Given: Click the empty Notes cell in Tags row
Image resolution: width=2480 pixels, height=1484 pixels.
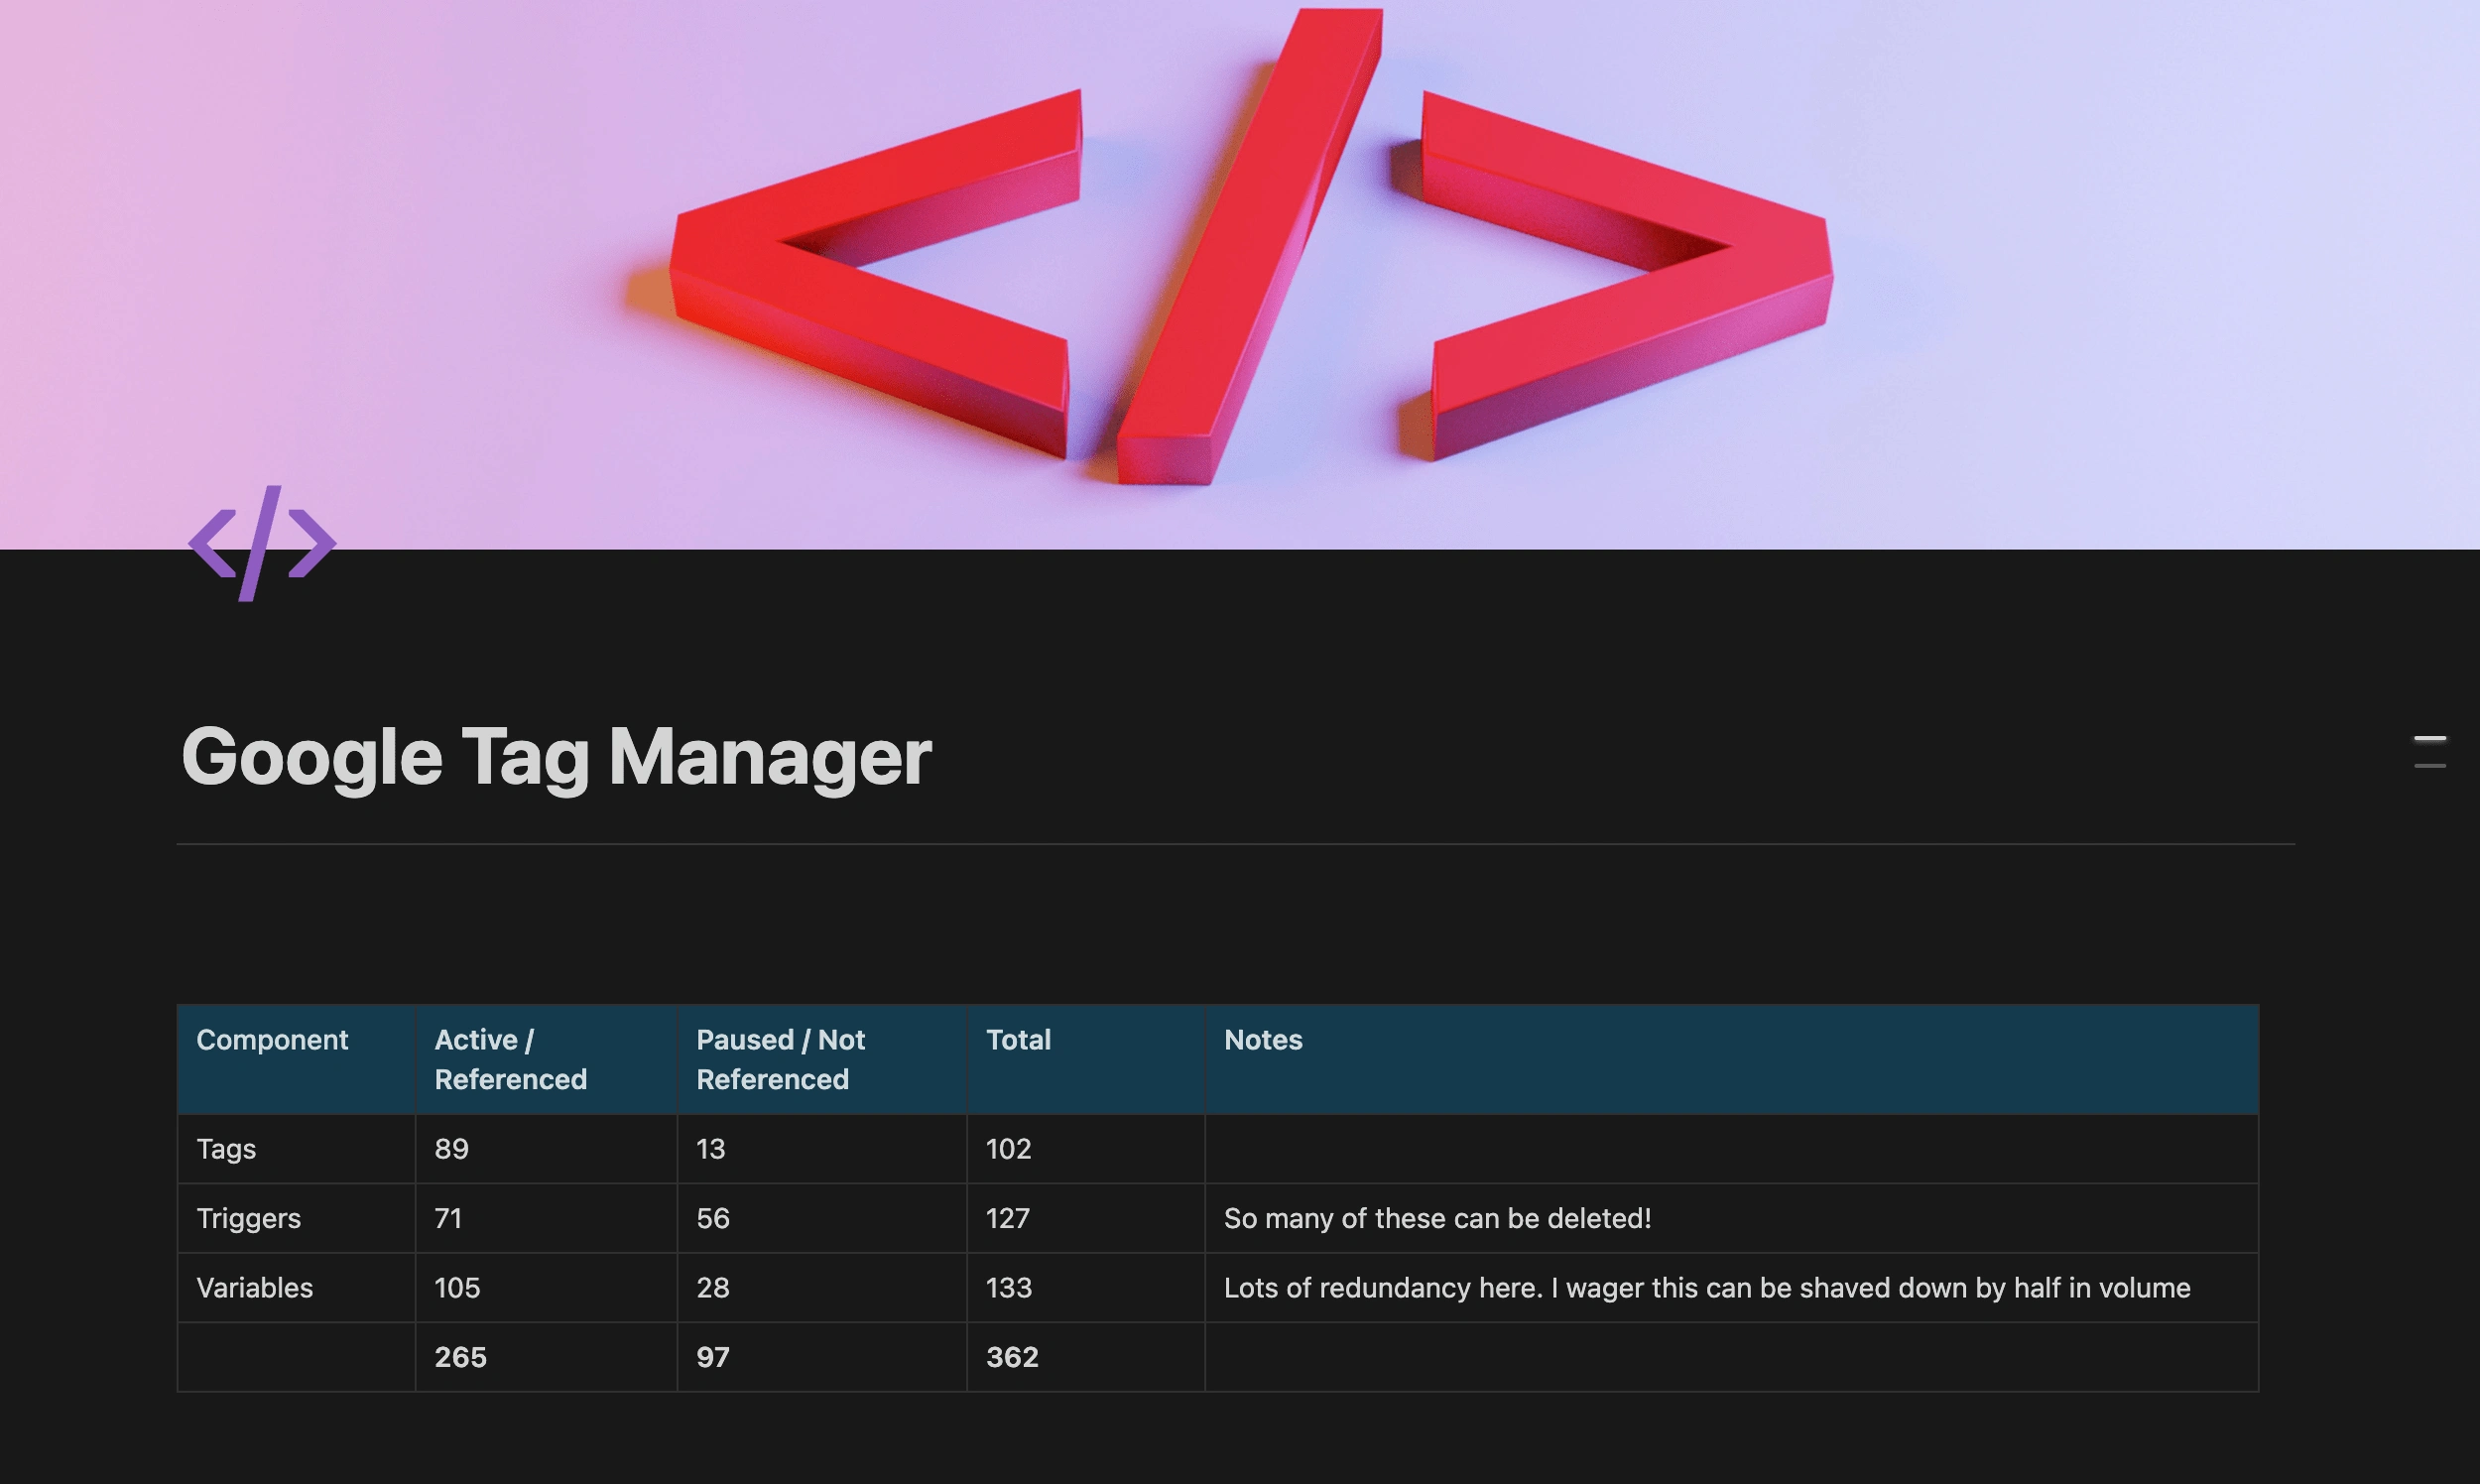Looking at the screenshot, I should click(x=1732, y=1149).
